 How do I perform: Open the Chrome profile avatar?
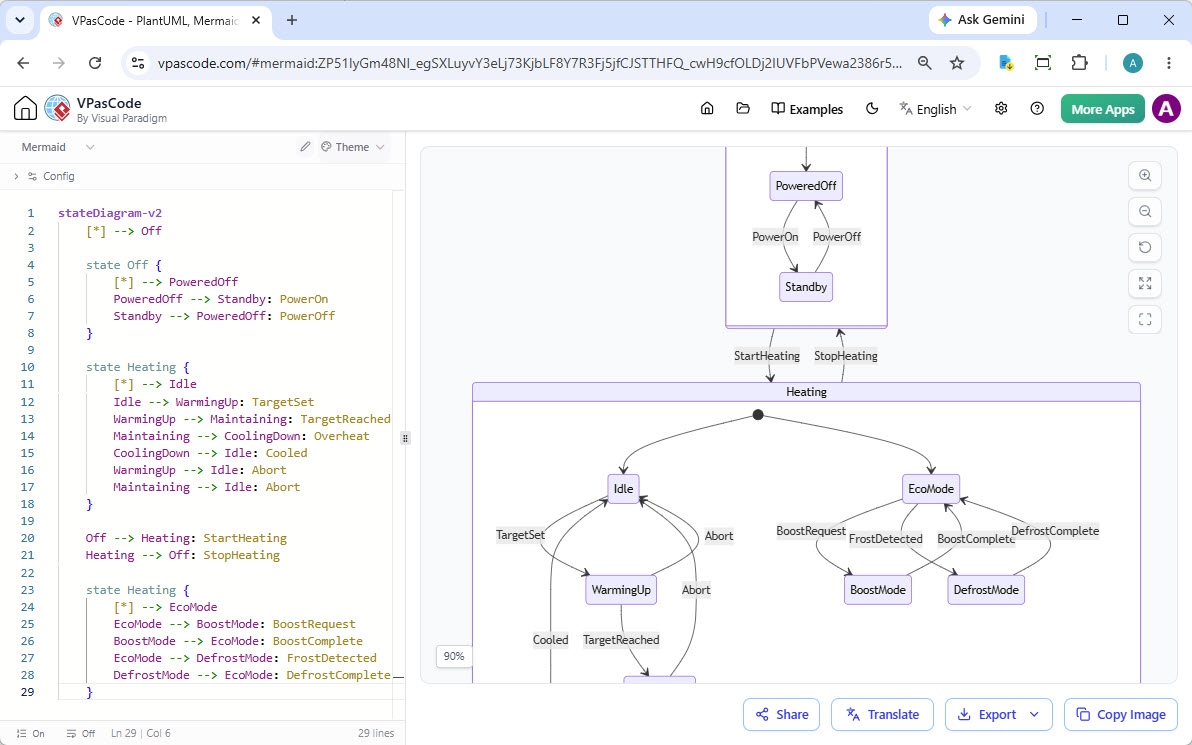1133,63
